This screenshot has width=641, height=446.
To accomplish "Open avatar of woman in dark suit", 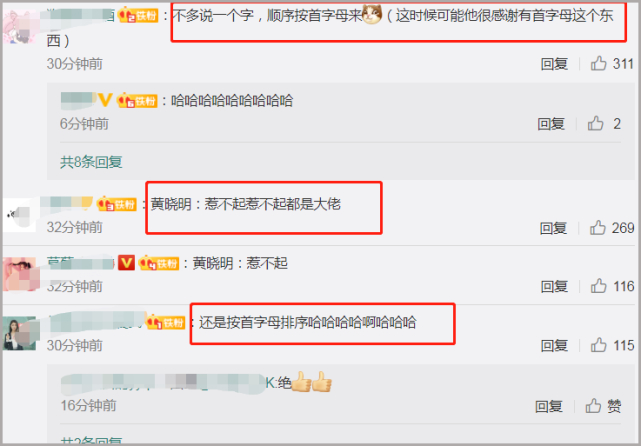I will (x=20, y=333).
